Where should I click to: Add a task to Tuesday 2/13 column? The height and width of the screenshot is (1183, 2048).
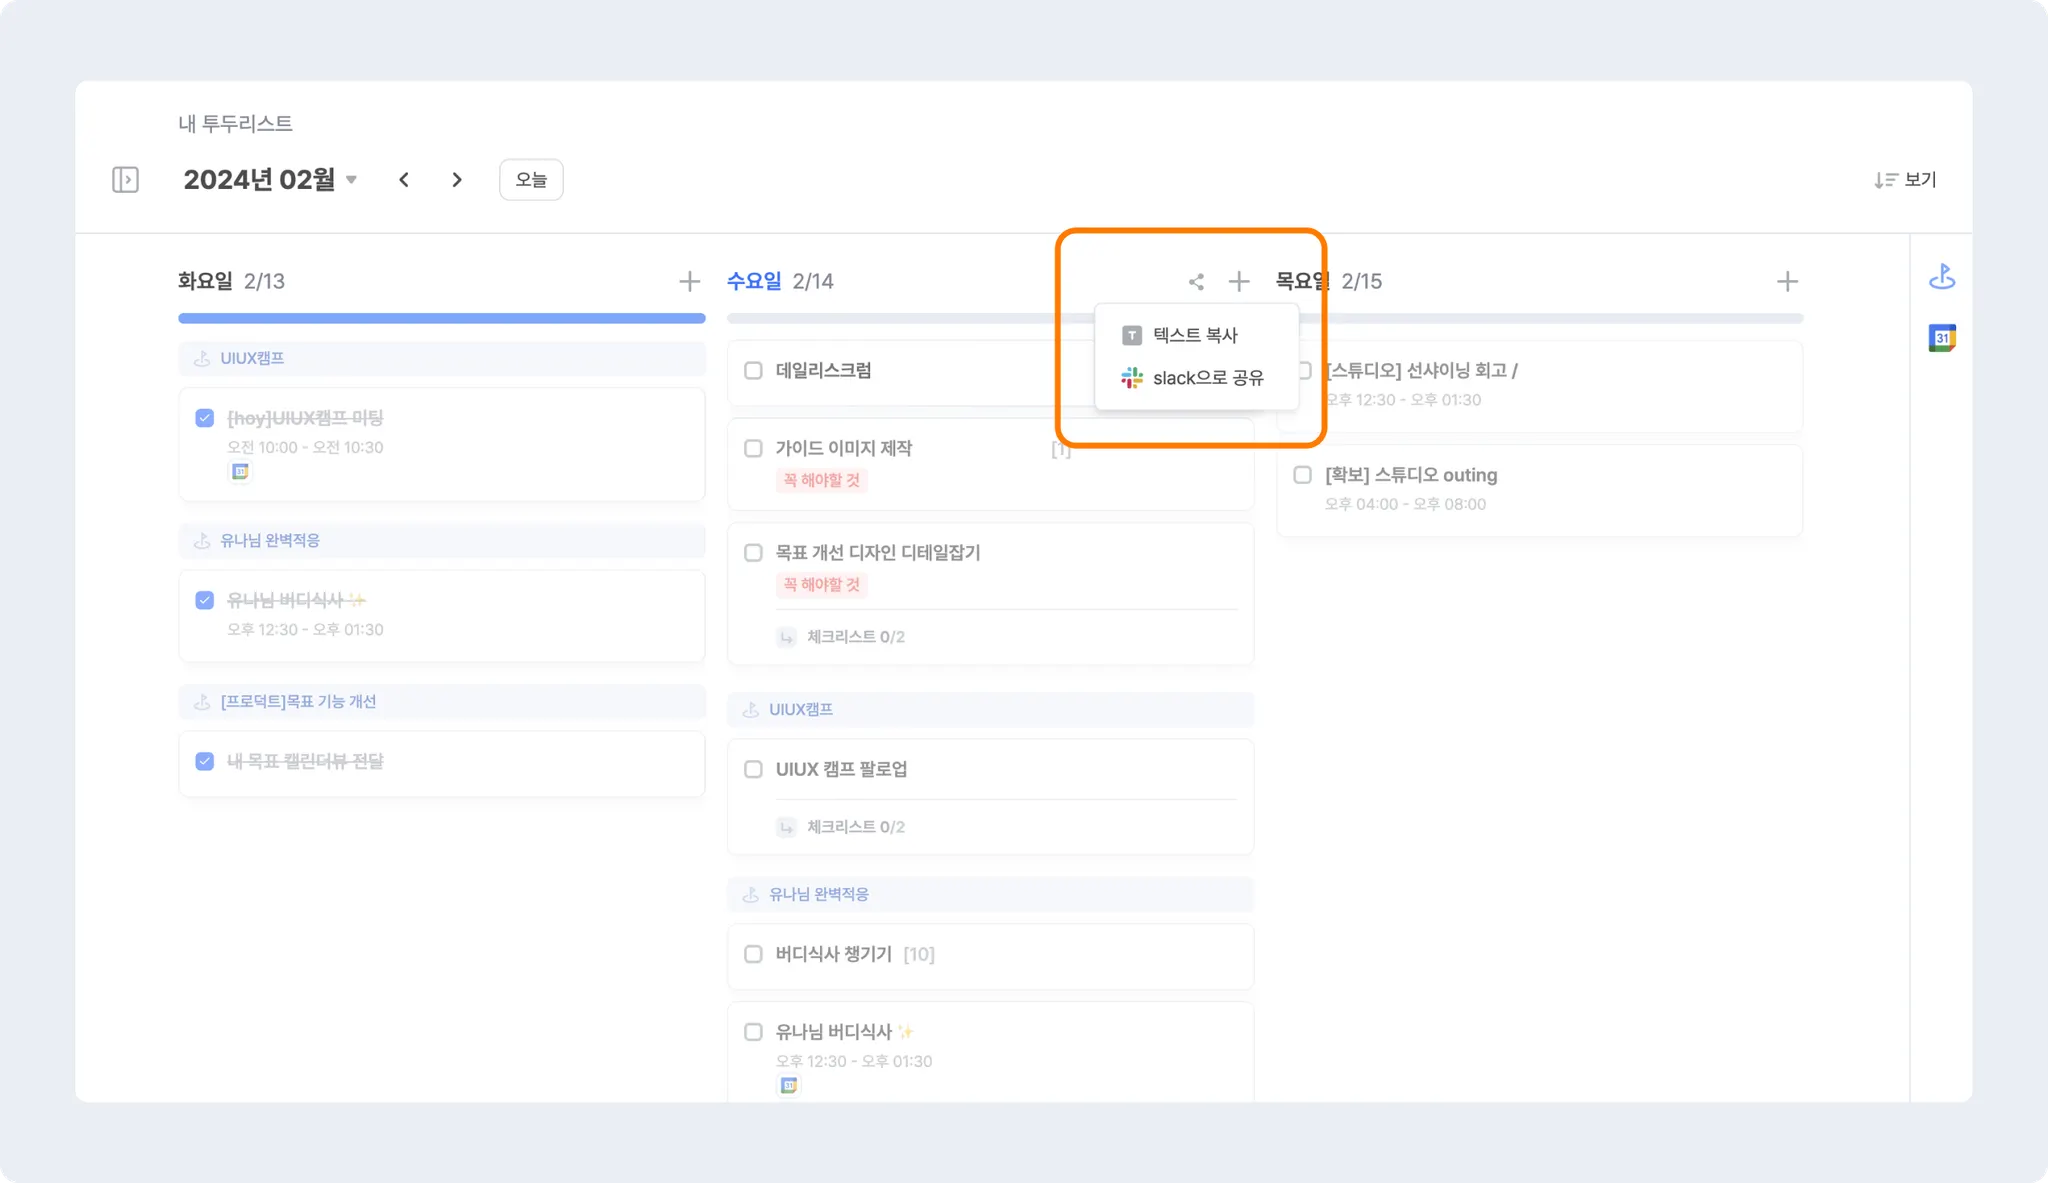coord(689,282)
